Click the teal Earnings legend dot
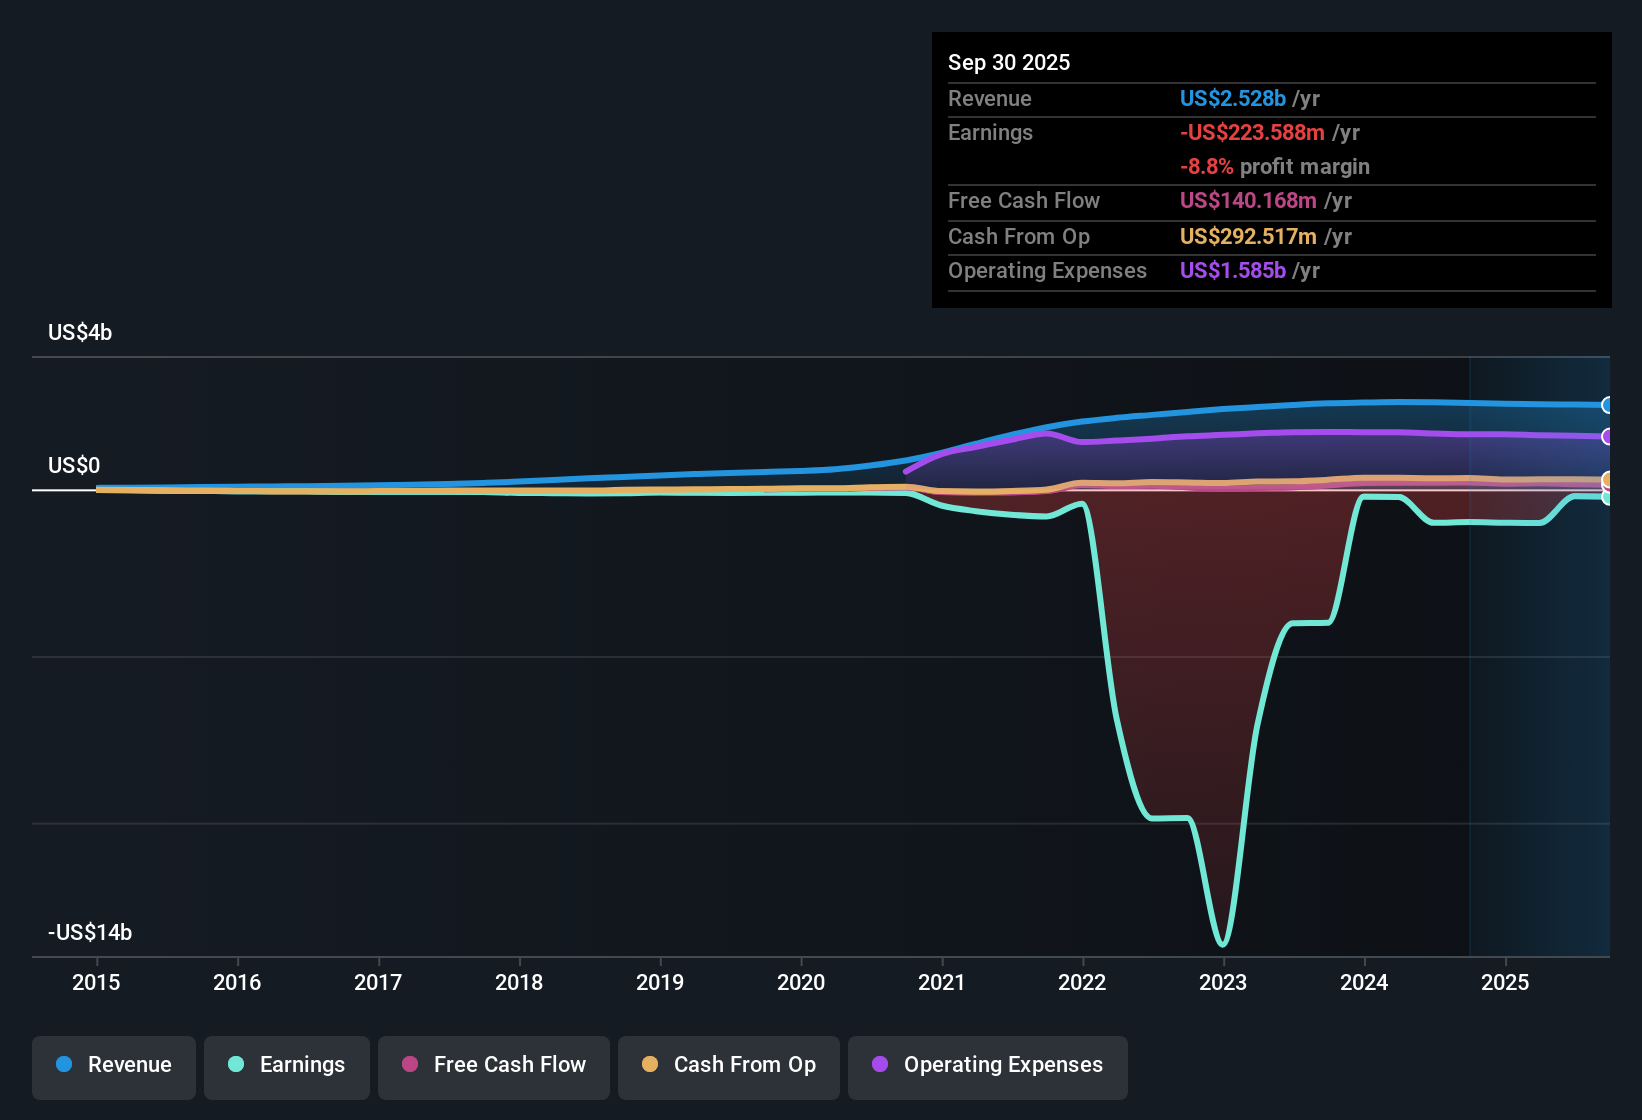Viewport: 1642px width, 1120px height. click(x=235, y=1065)
